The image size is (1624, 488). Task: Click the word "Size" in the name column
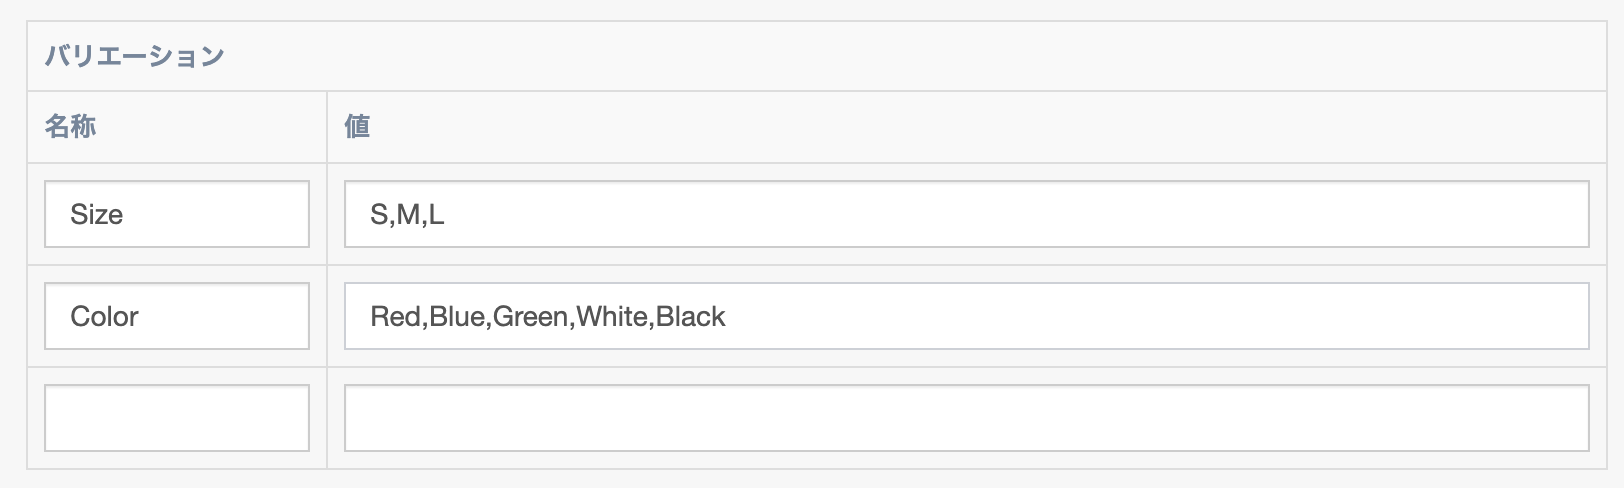pyautogui.click(x=96, y=215)
